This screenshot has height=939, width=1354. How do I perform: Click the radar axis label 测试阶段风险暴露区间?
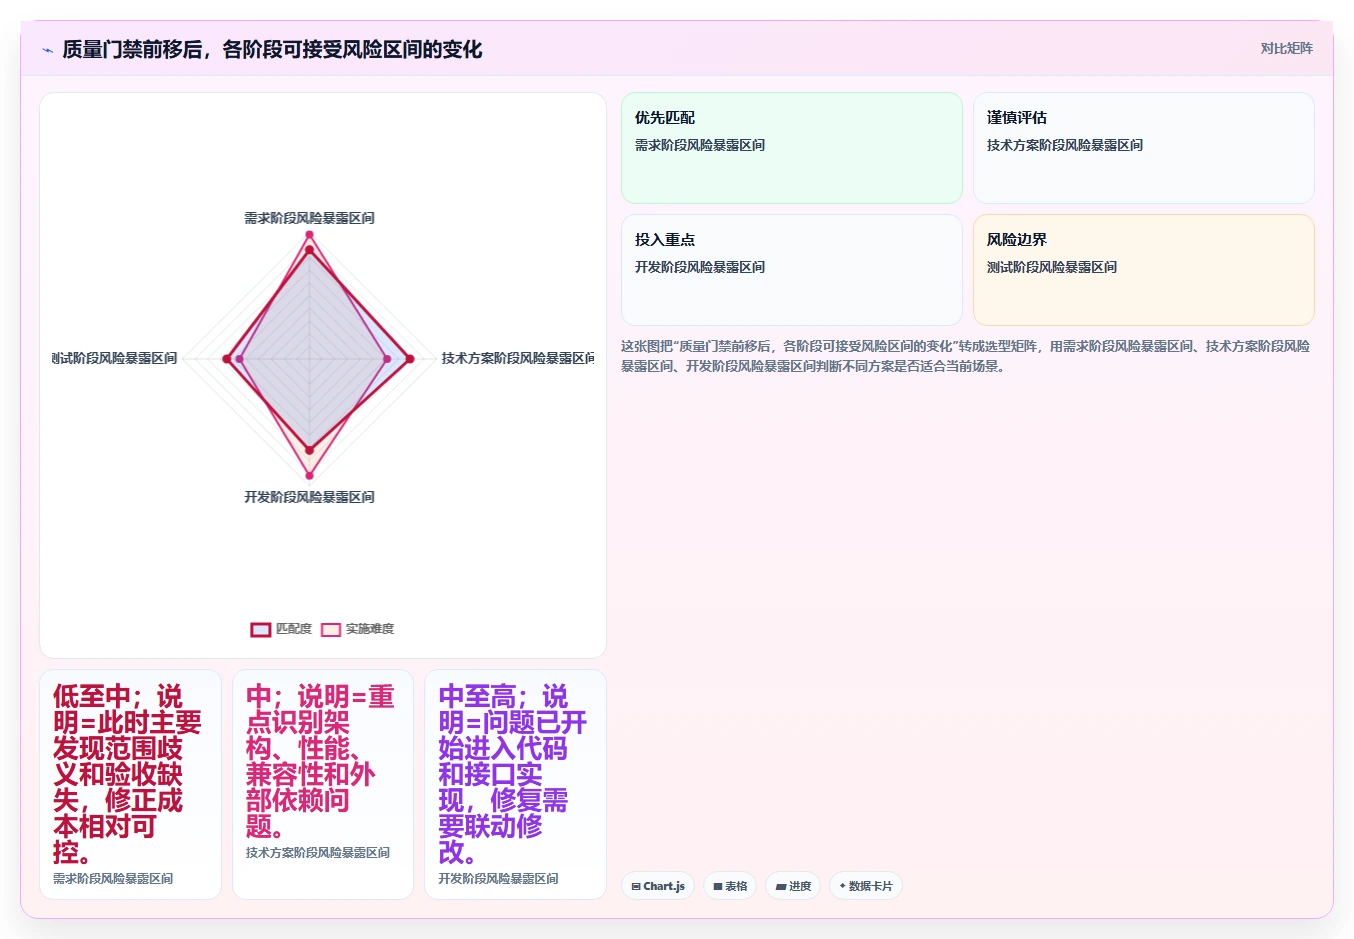pyautogui.click(x=115, y=358)
